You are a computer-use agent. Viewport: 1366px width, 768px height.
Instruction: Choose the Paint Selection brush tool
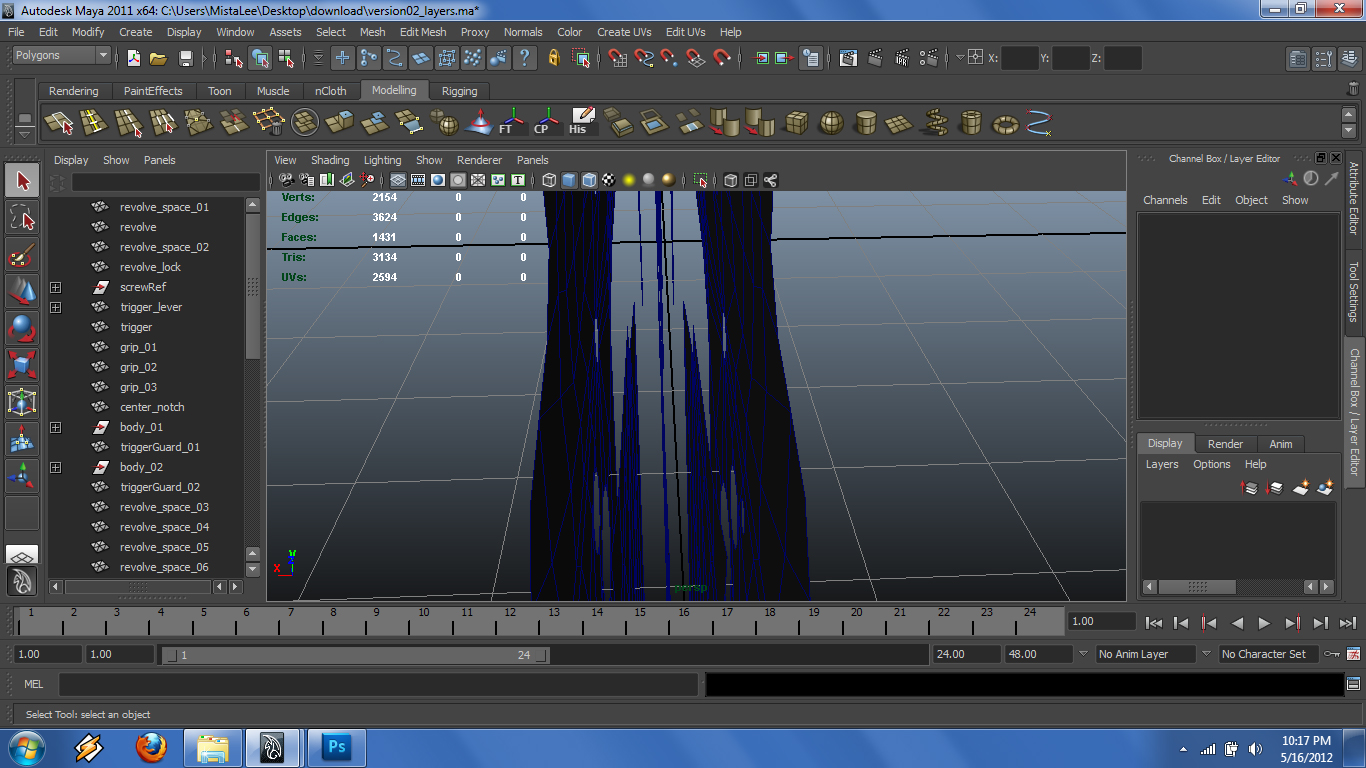pos(22,255)
